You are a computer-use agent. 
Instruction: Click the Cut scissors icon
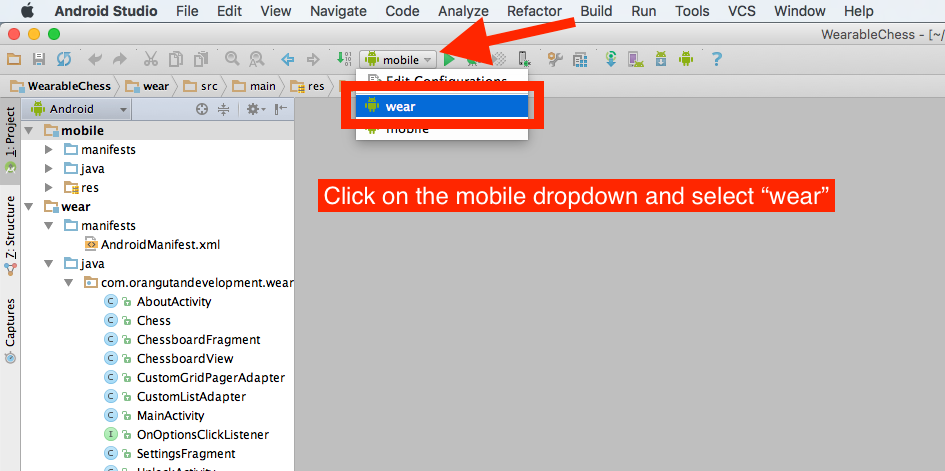coord(151,59)
